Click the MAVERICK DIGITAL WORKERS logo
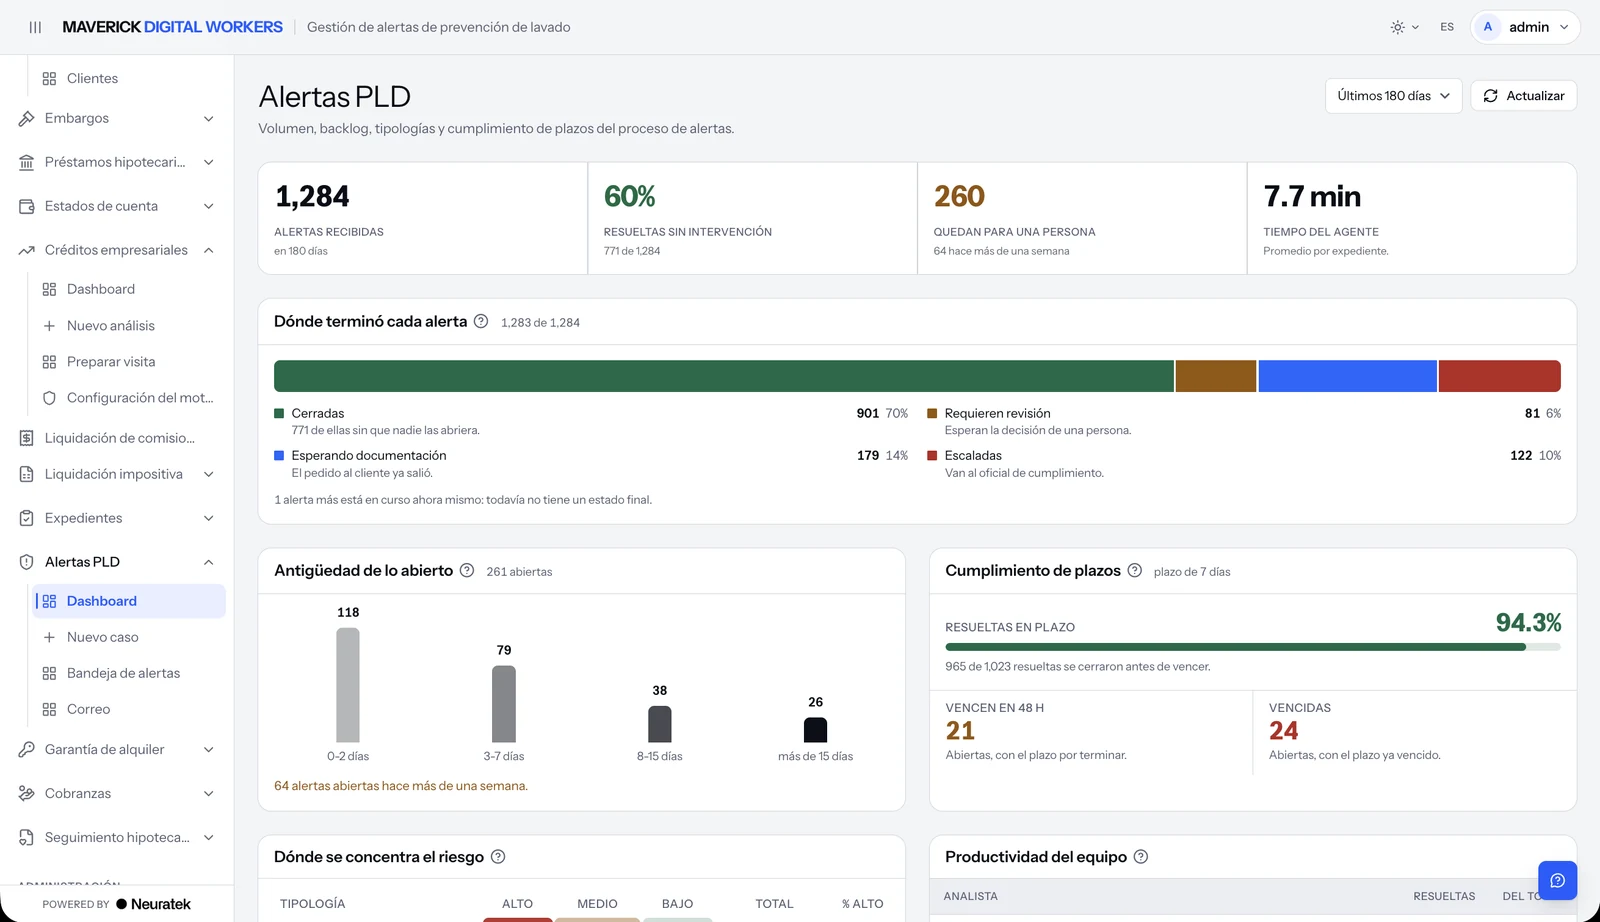The image size is (1600, 922). pyautogui.click(x=172, y=27)
